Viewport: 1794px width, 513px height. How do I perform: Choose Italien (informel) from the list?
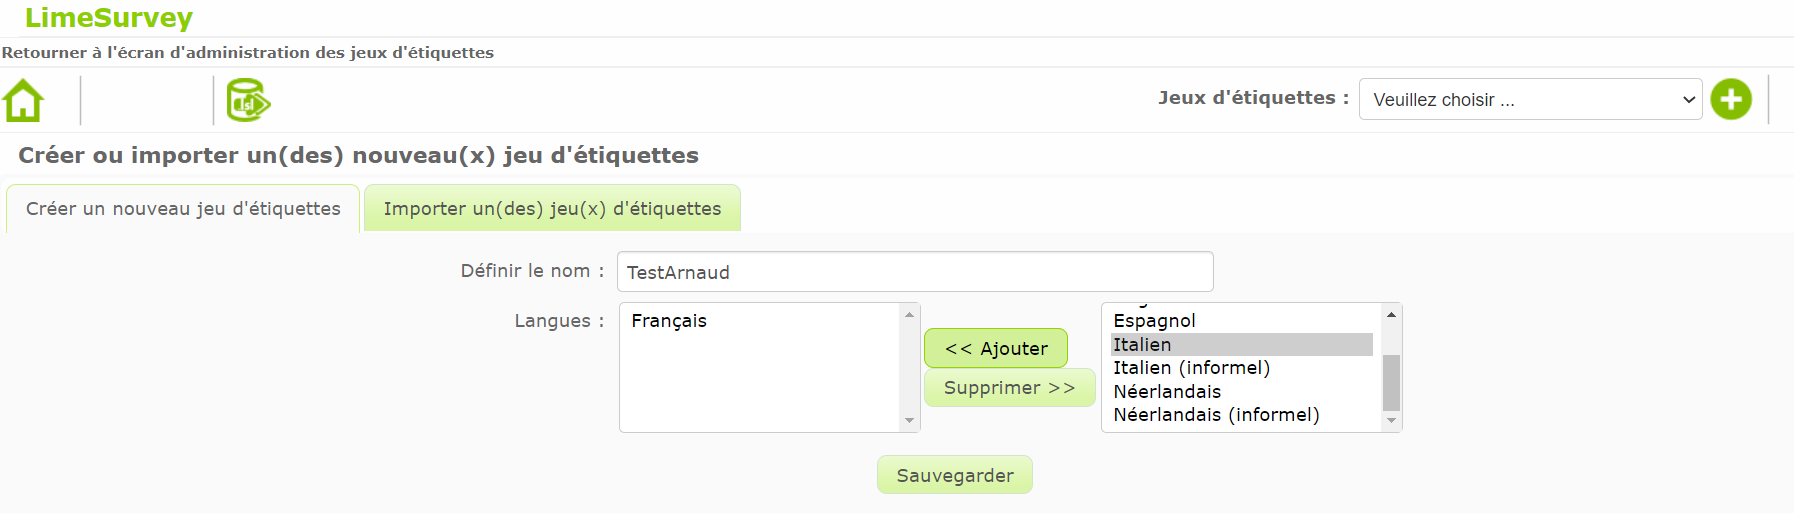click(x=1191, y=368)
